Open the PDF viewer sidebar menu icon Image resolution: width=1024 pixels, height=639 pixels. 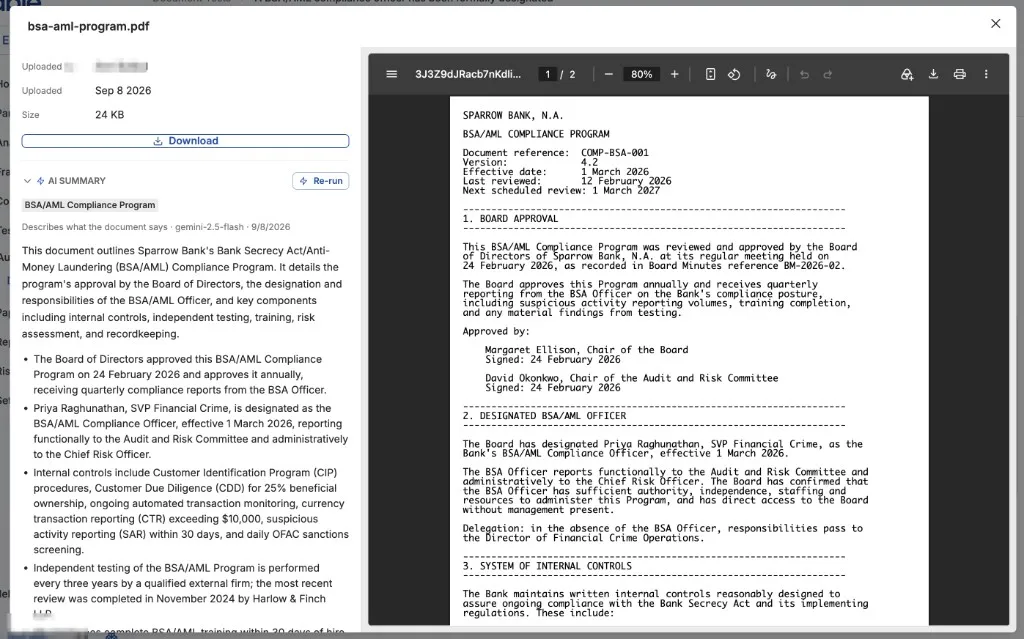(x=391, y=74)
